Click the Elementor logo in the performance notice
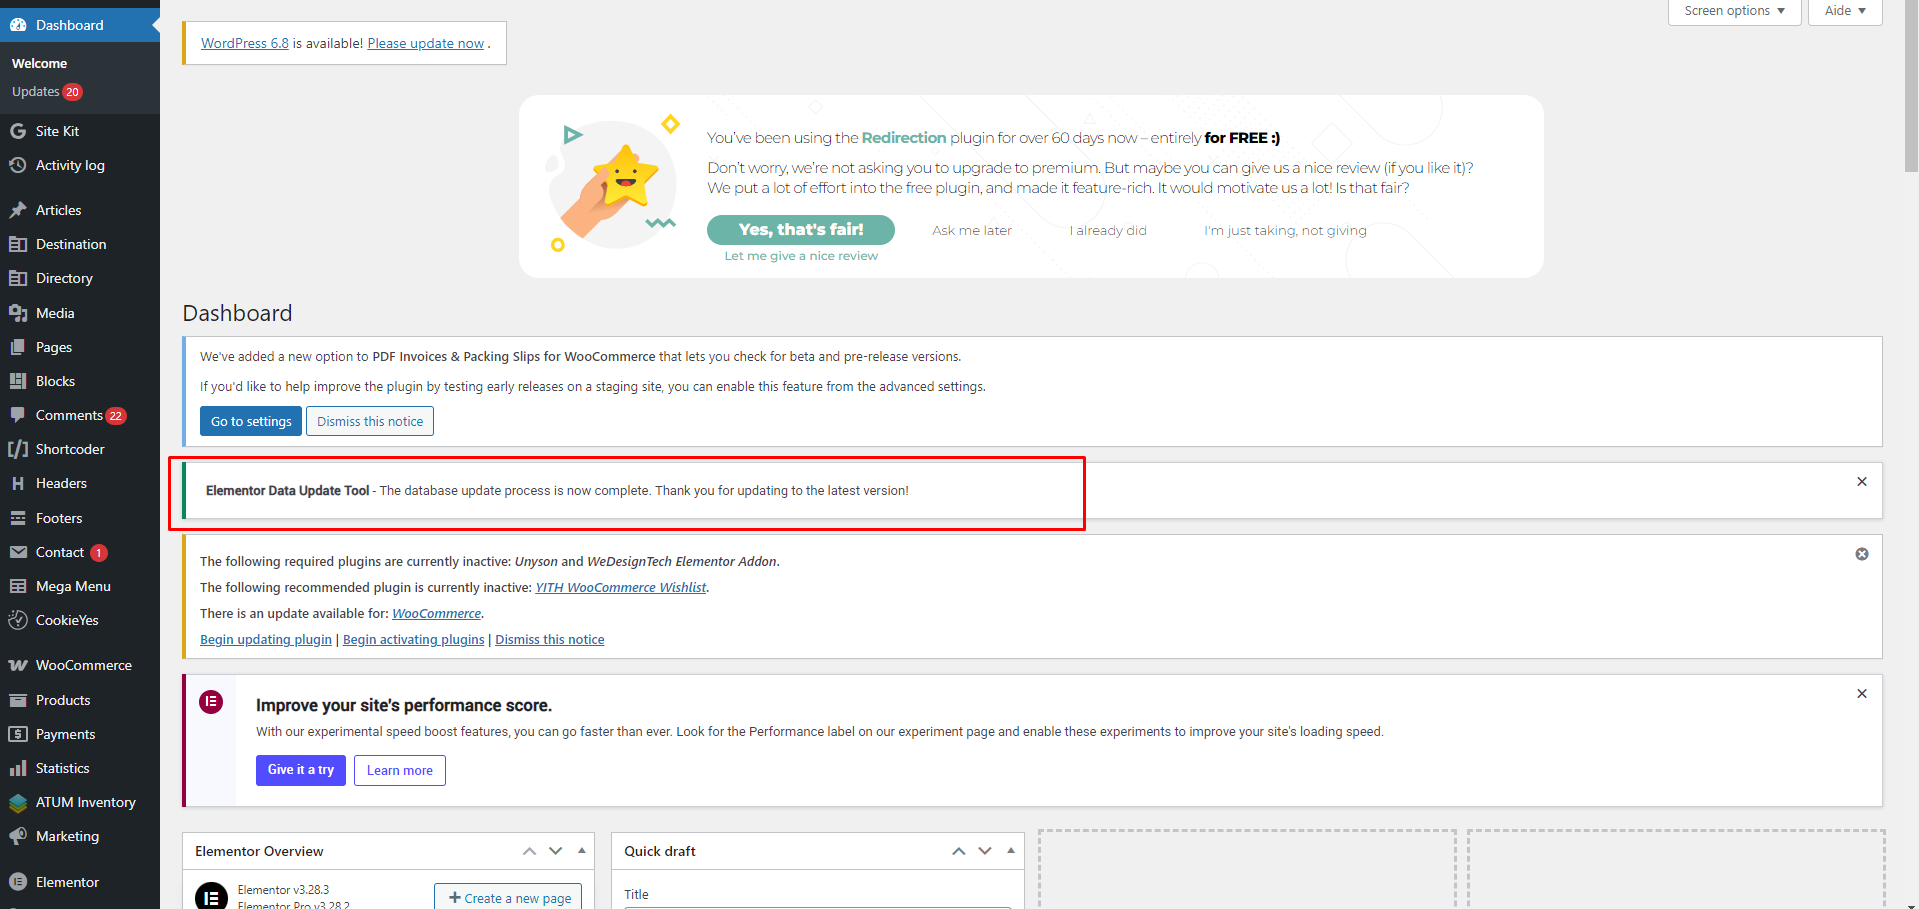1919x909 pixels. point(211,702)
